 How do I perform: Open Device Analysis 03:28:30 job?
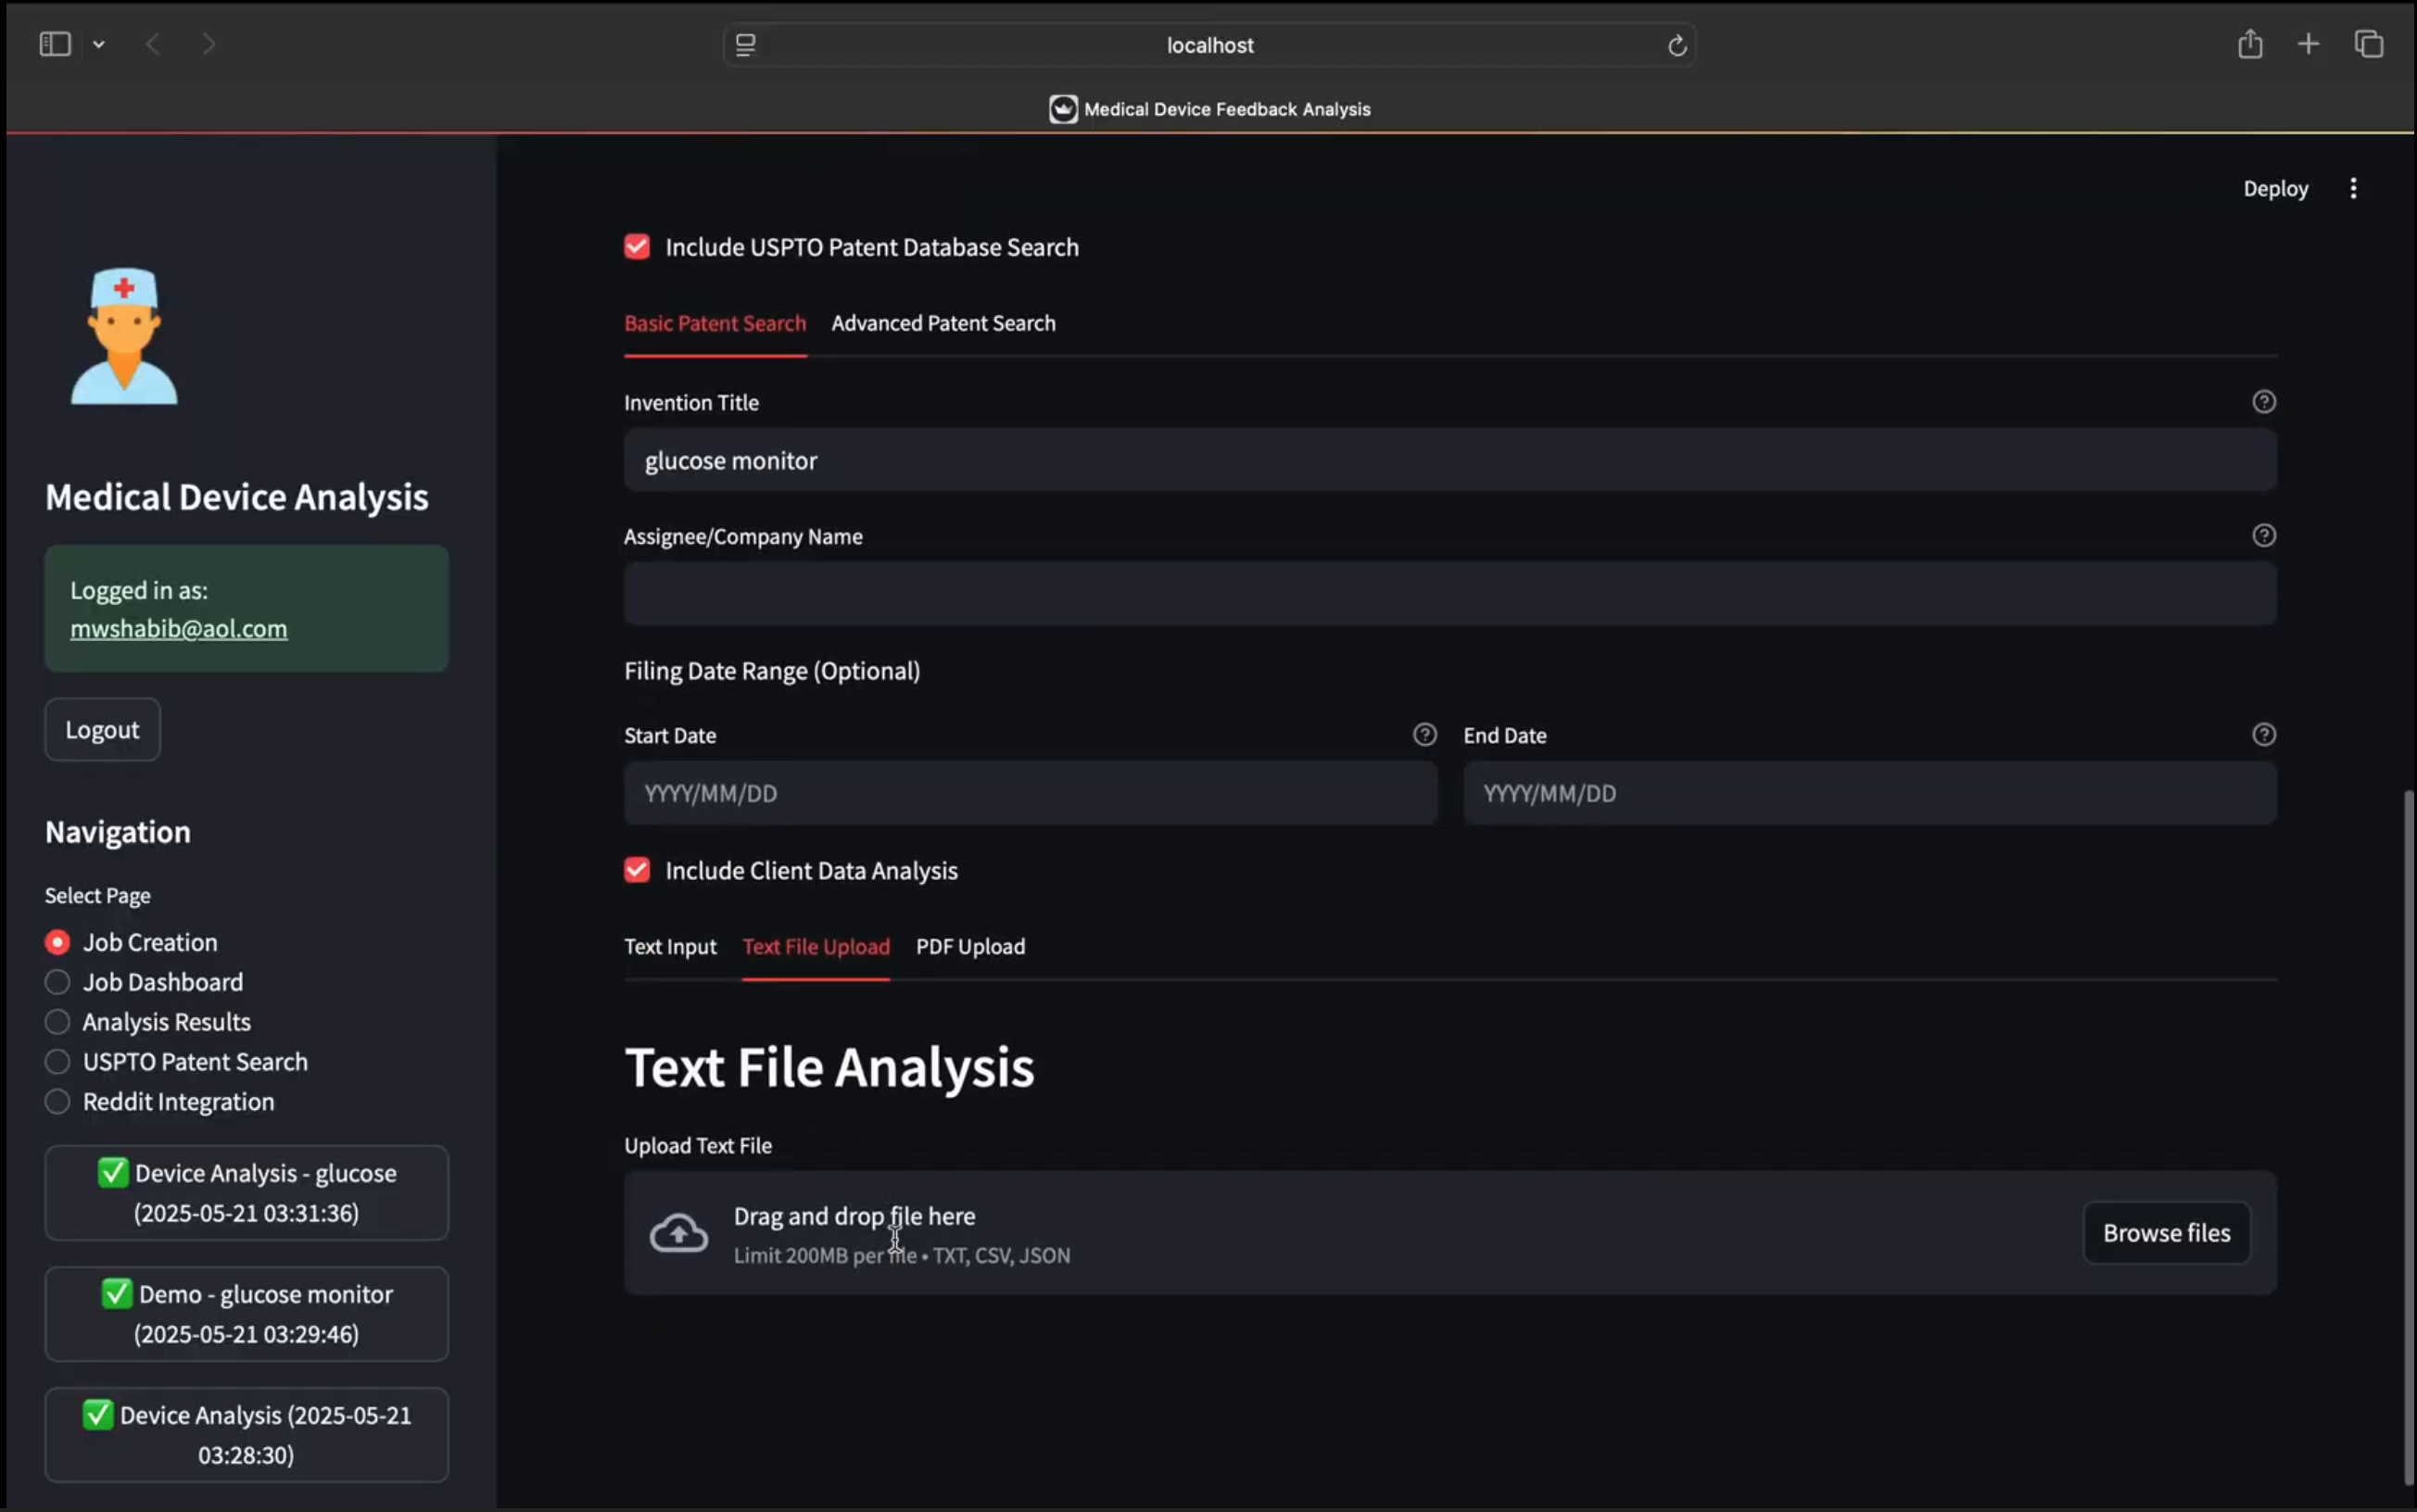(246, 1435)
